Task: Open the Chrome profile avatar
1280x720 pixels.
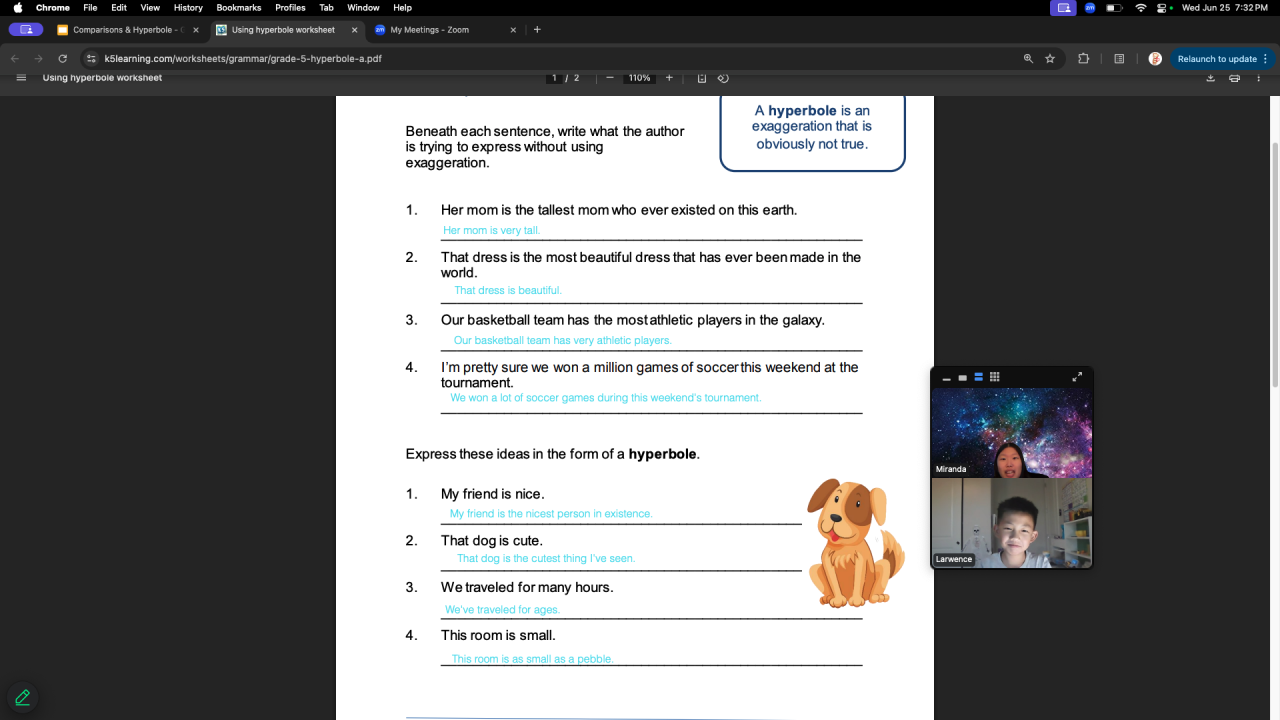Action: [1155, 59]
